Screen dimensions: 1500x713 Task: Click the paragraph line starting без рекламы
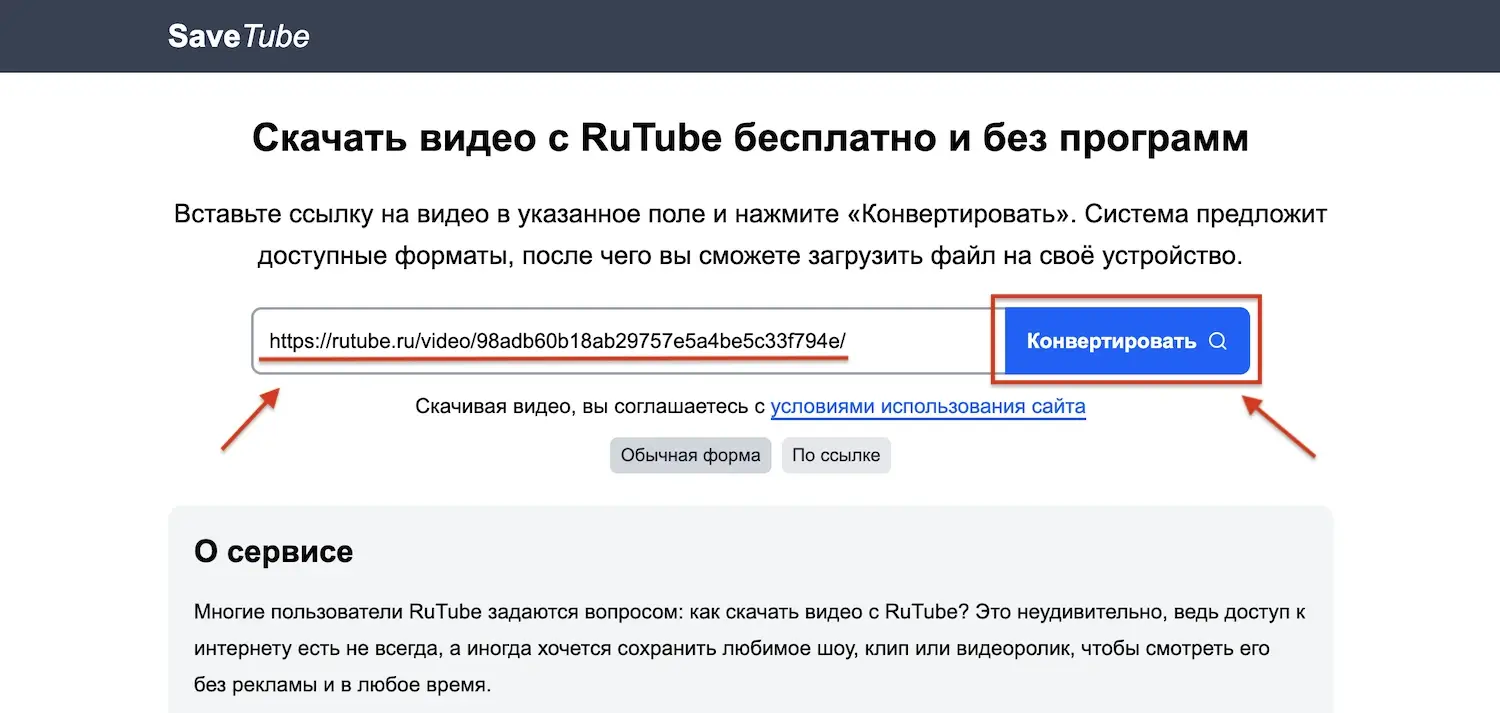342,686
